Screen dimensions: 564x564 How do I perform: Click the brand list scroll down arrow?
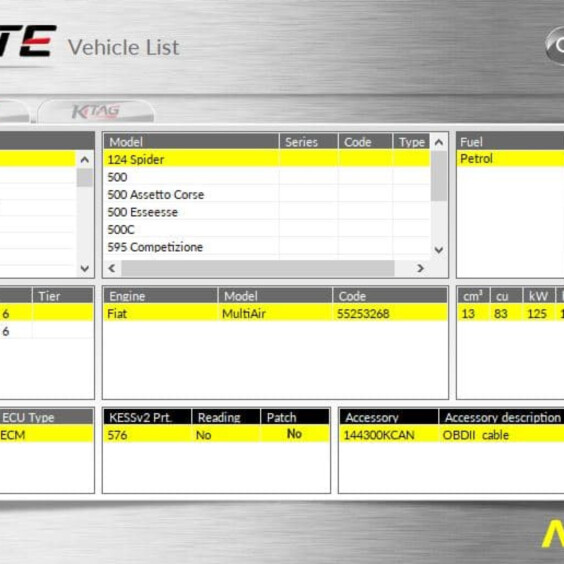pyautogui.click(x=85, y=268)
